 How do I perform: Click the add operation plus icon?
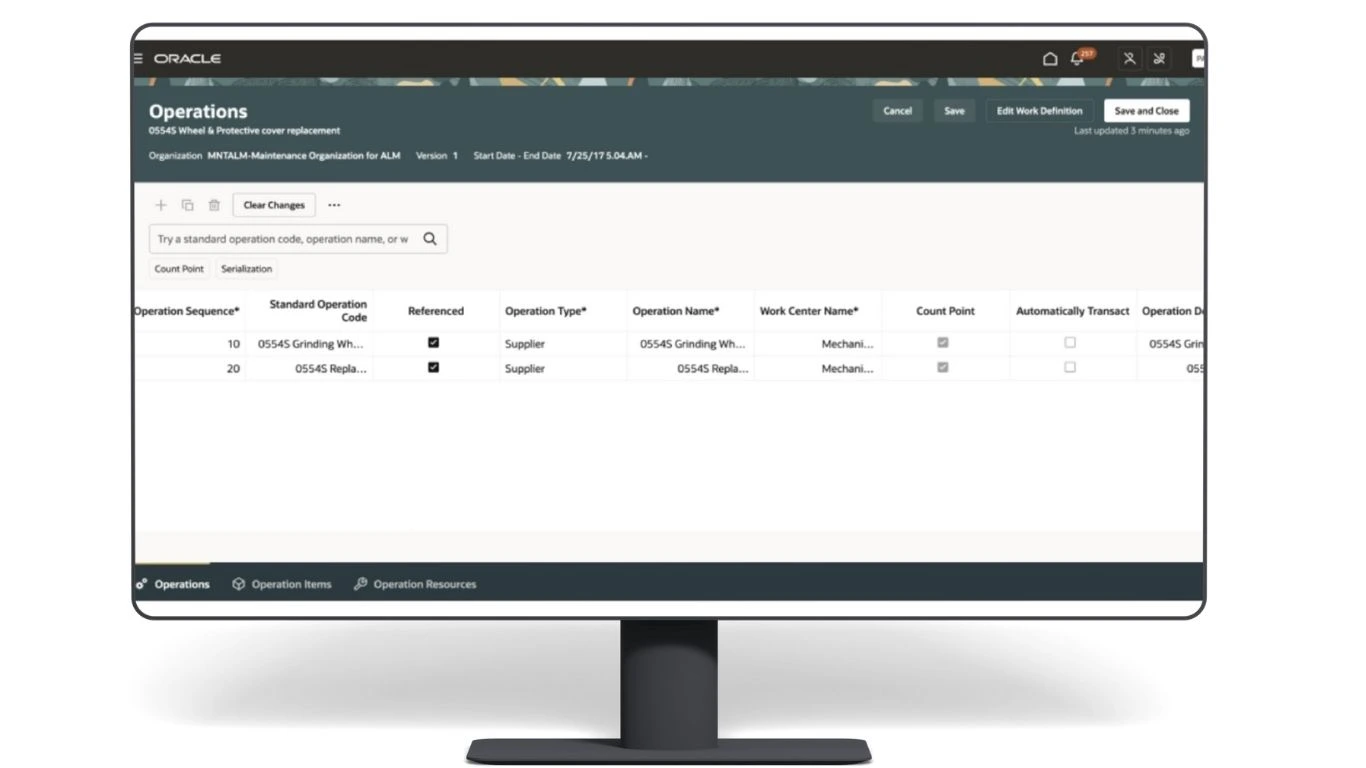tap(161, 205)
